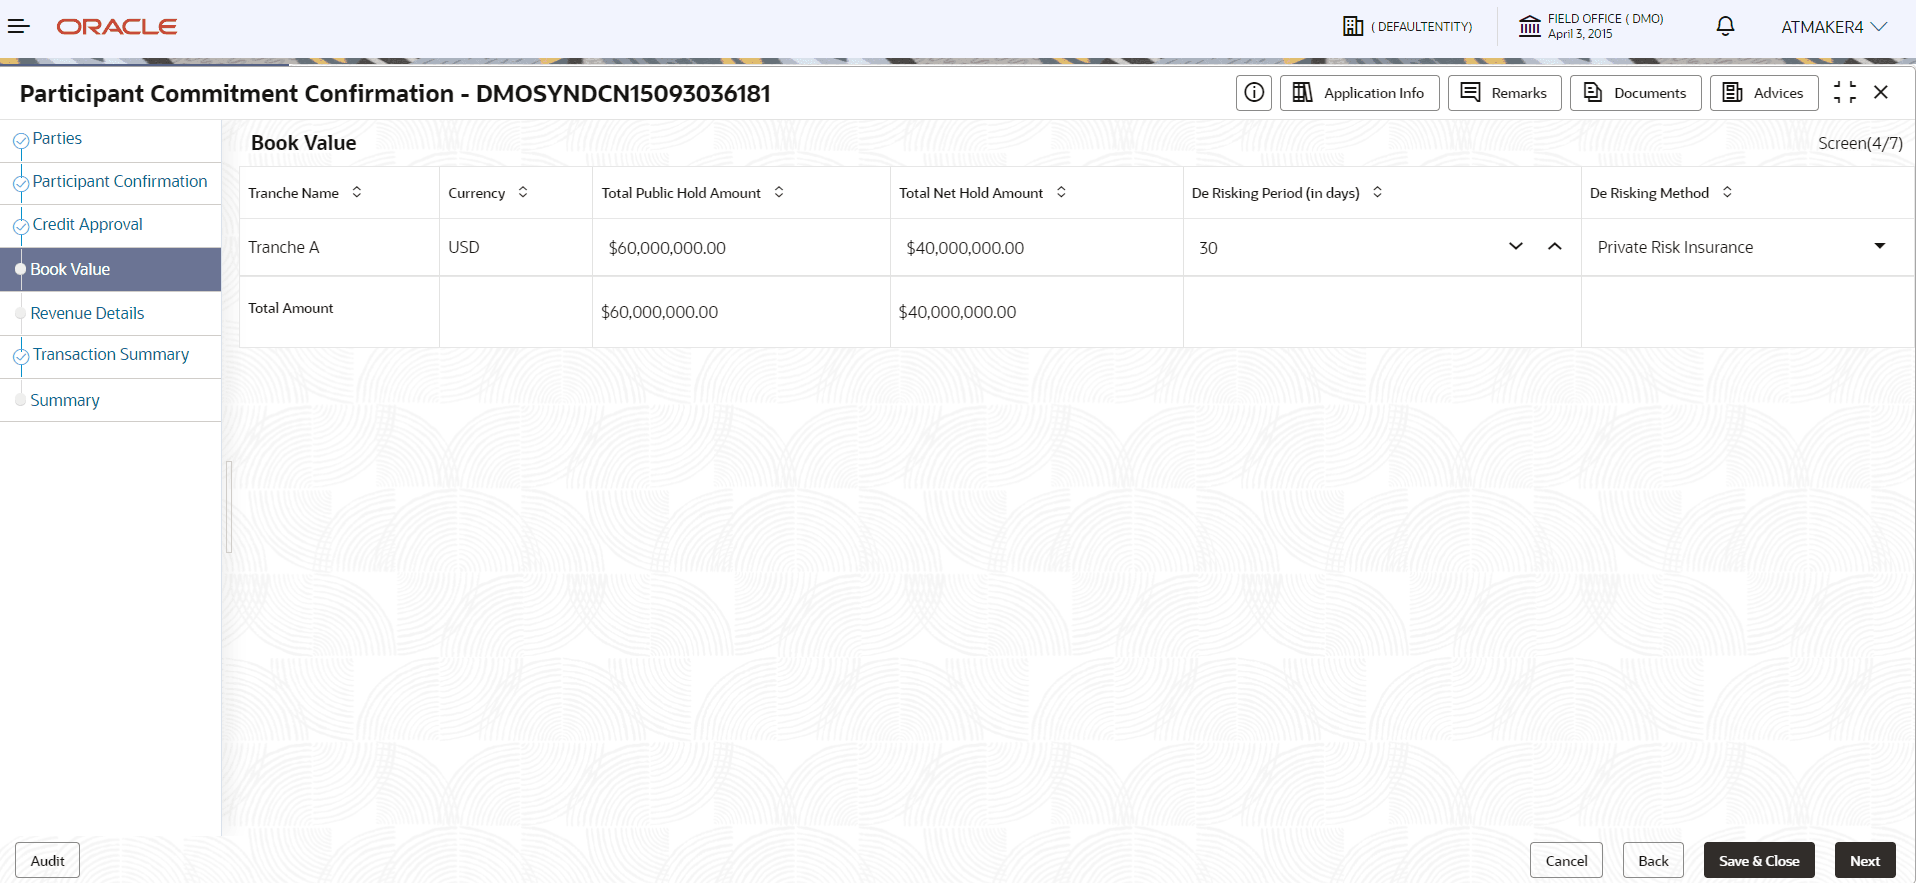The width and height of the screenshot is (1916, 883).
Task: Decrease De Risking Period value
Action: pyautogui.click(x=1516, y=246)
